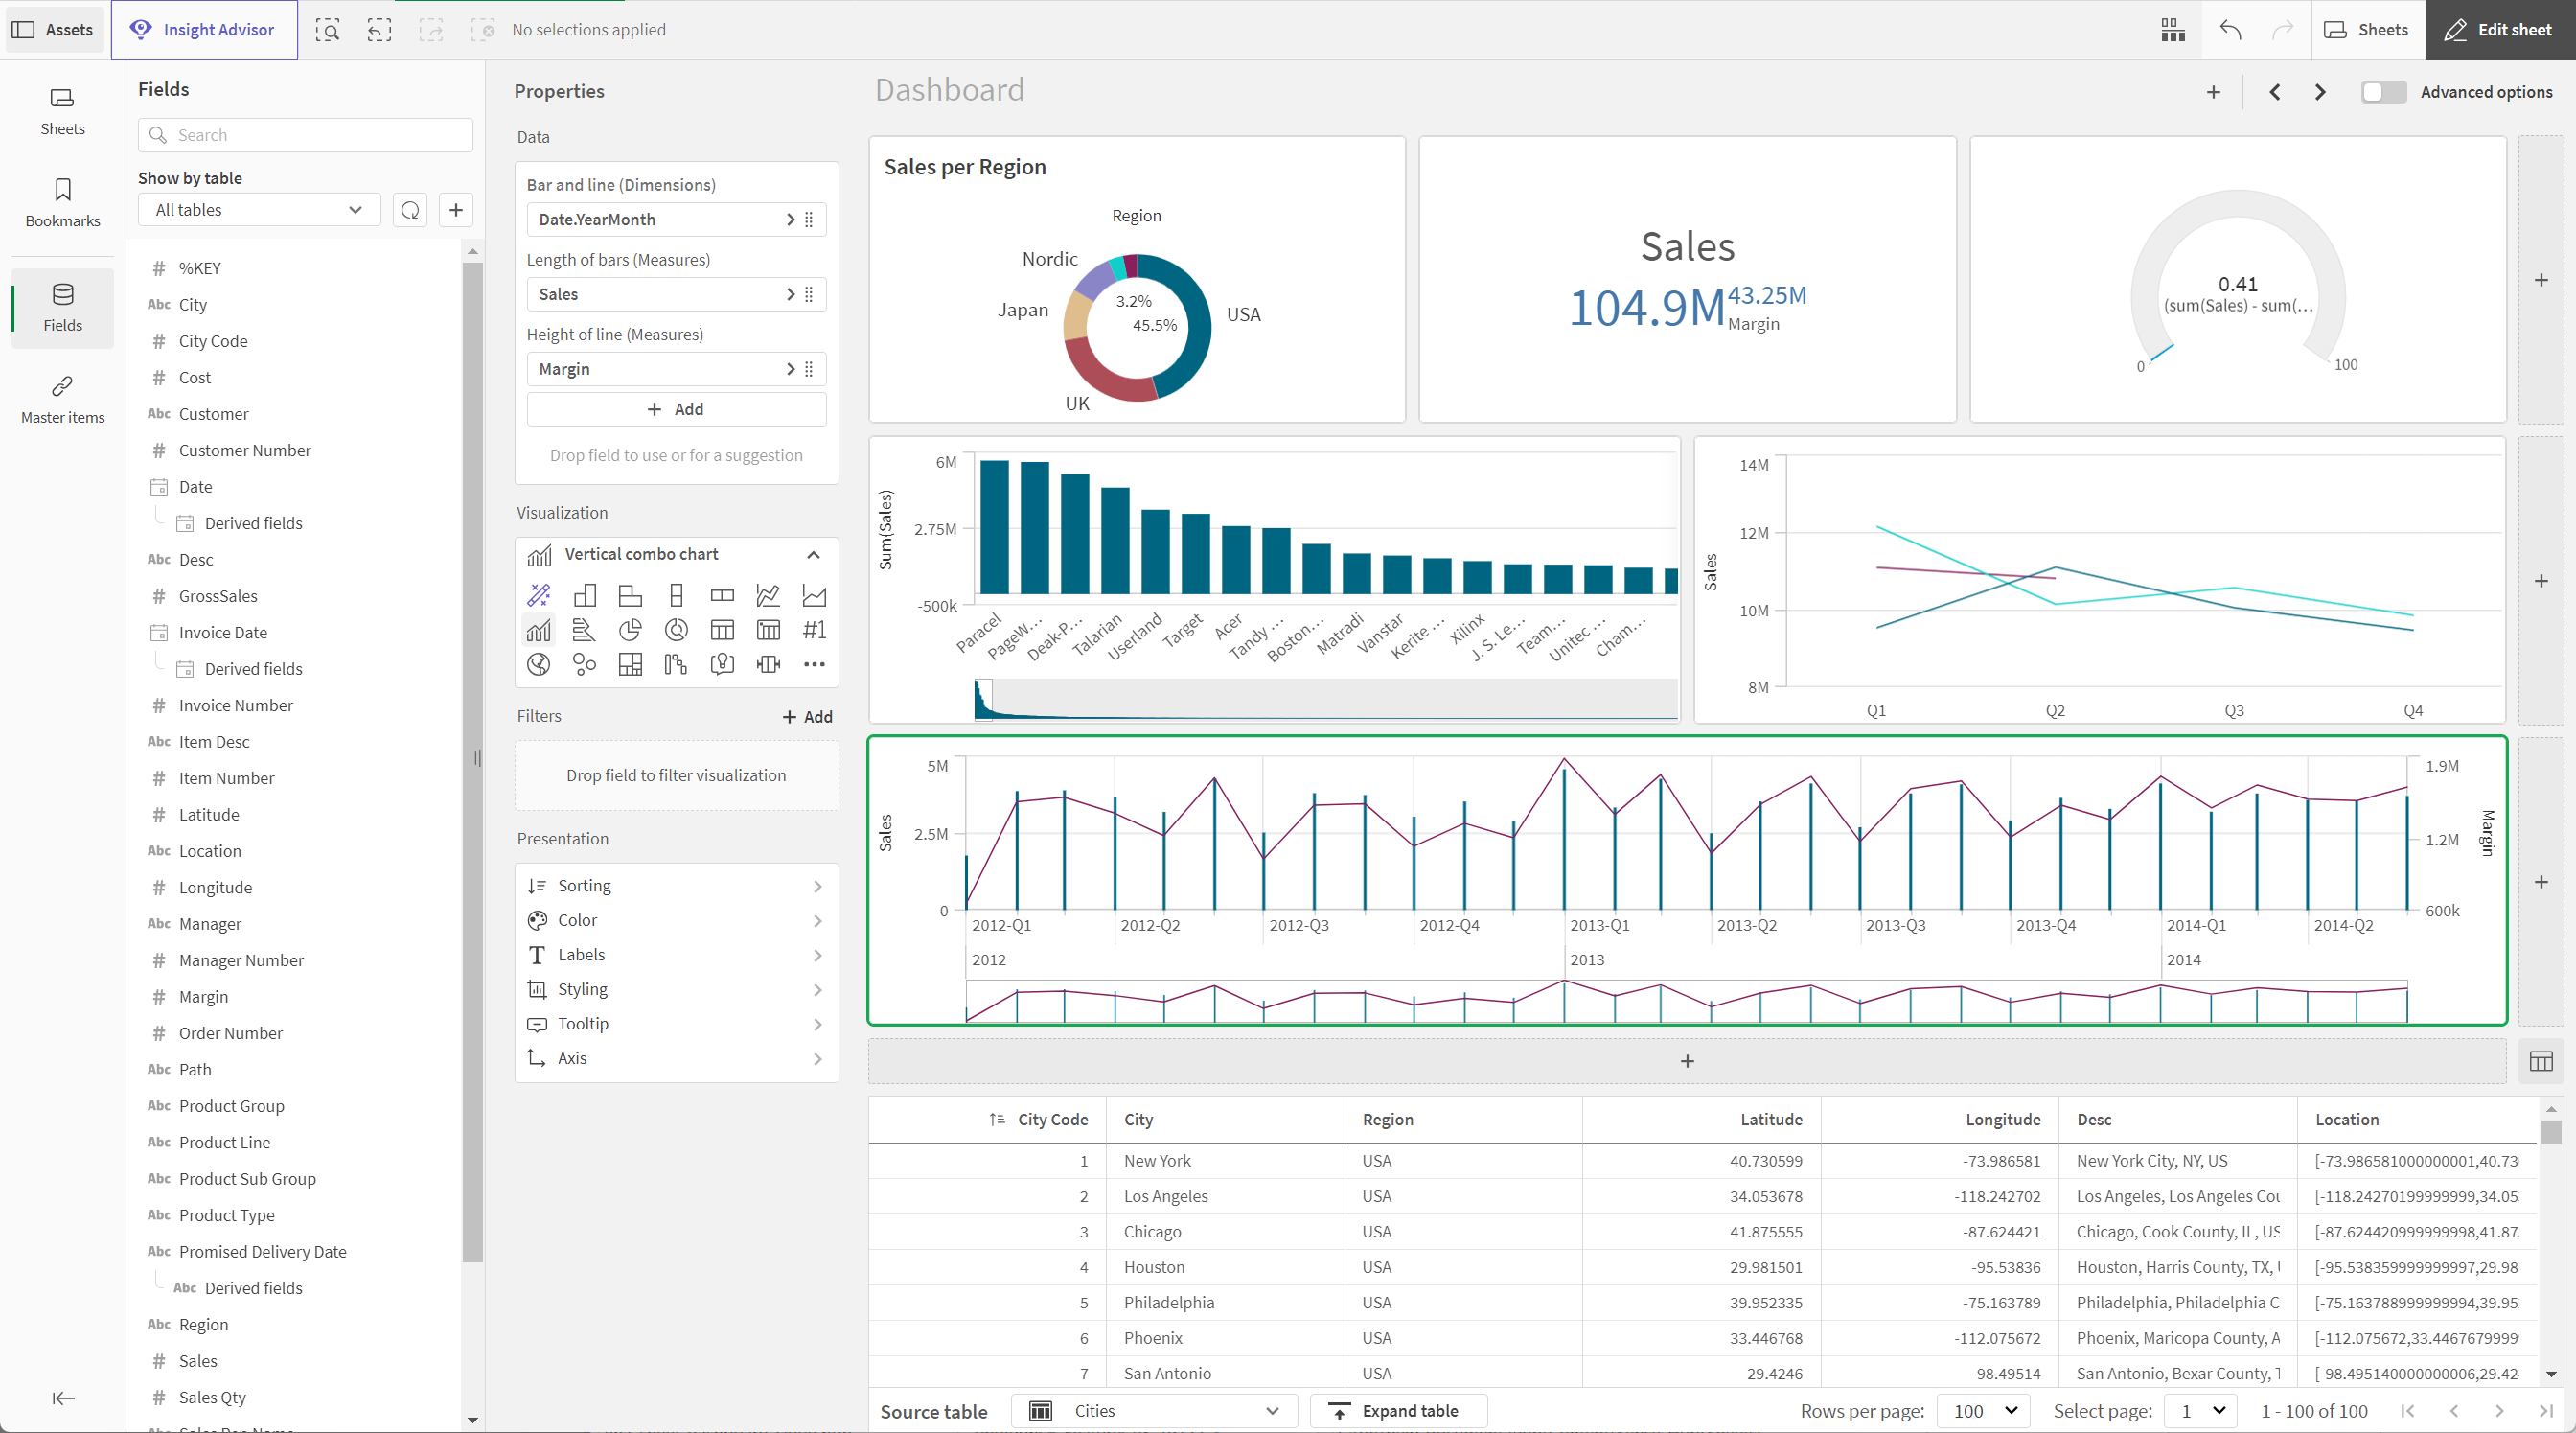
Task: Toggle the Advanced options switch
Action: click(2385, 92)
